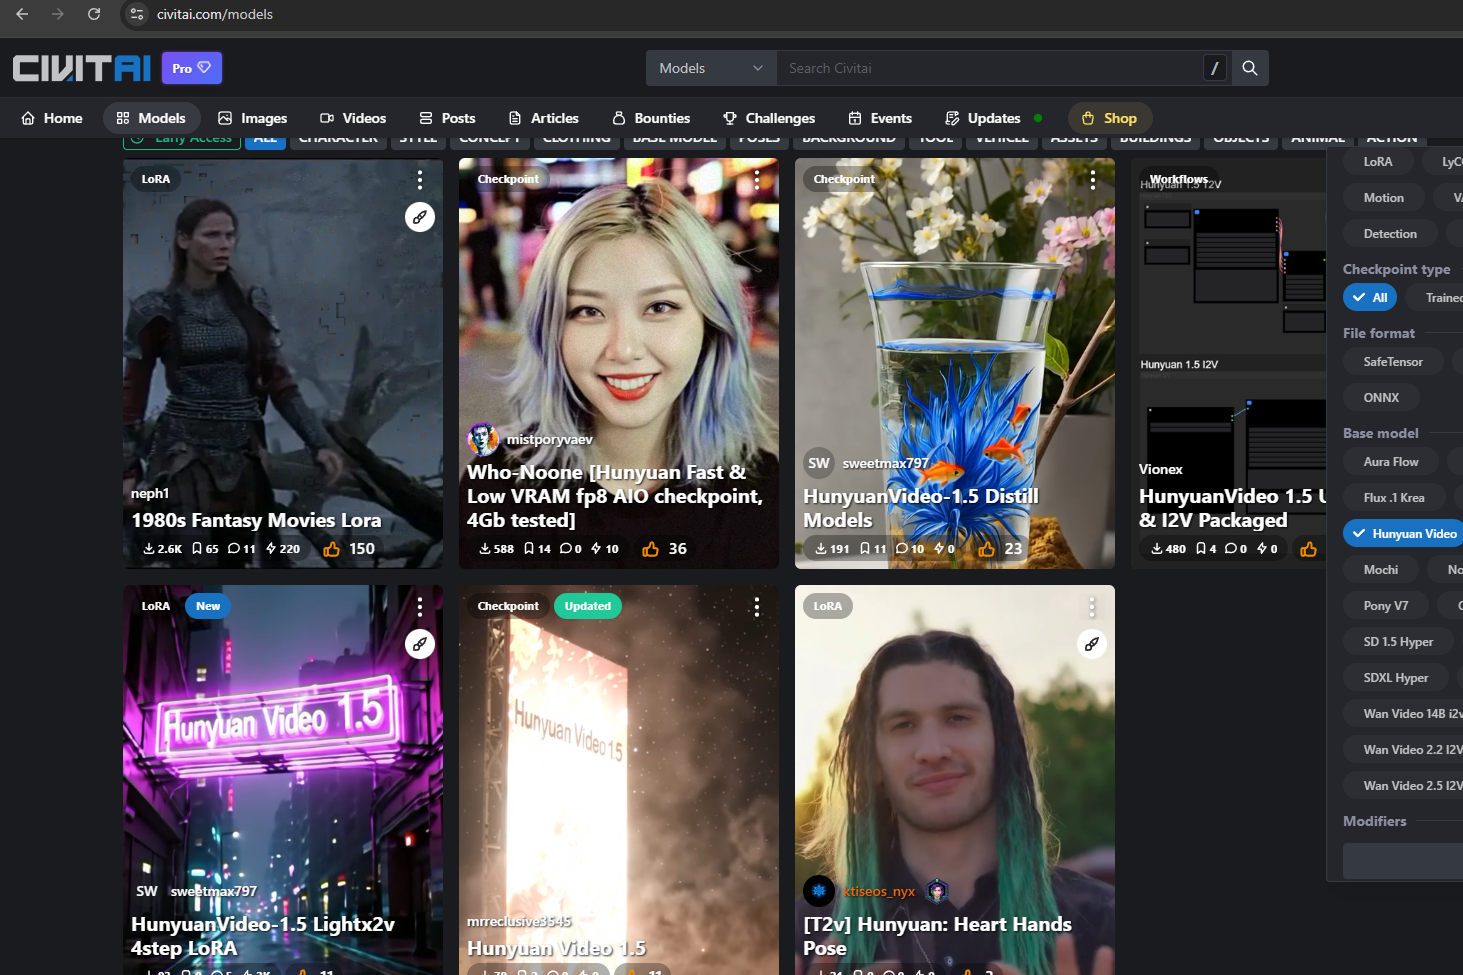1463x975 pixels.
Task: Enable the ONNX file format filter
Action: 1381,398
